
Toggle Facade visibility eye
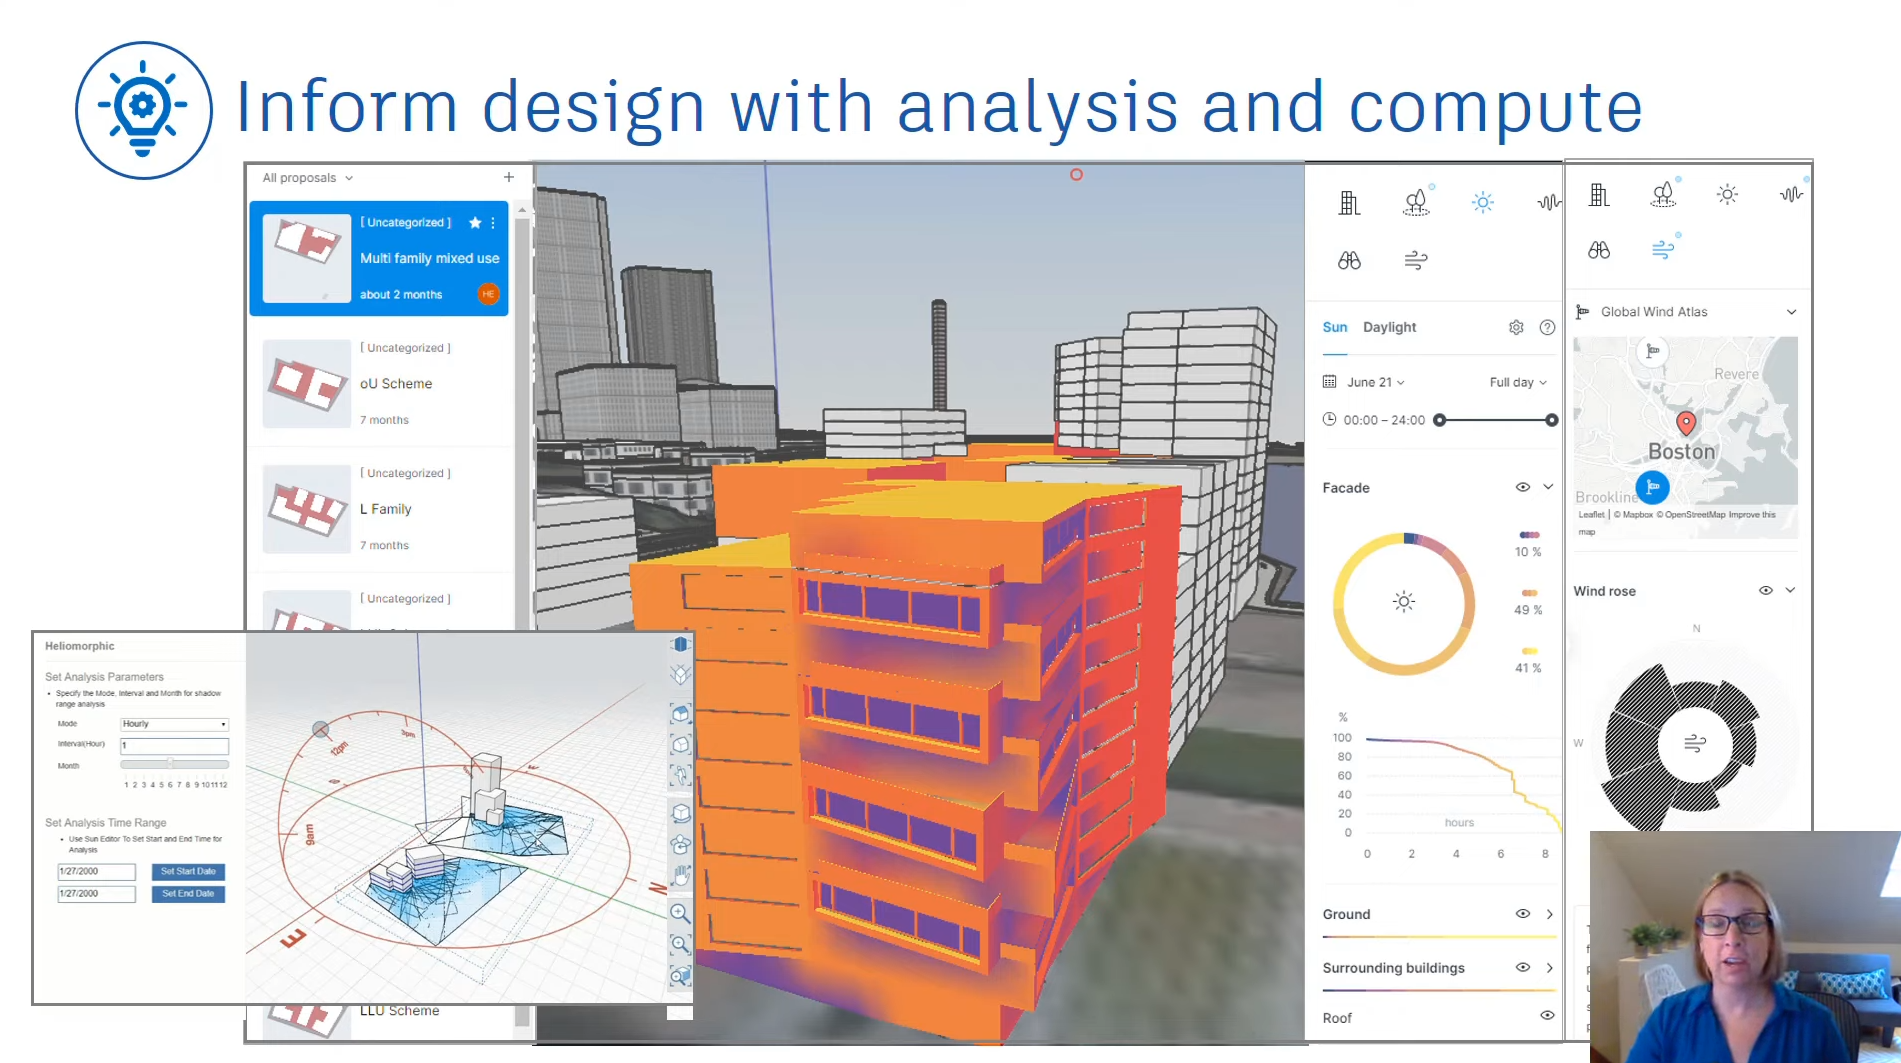(x=1522, y=487)
